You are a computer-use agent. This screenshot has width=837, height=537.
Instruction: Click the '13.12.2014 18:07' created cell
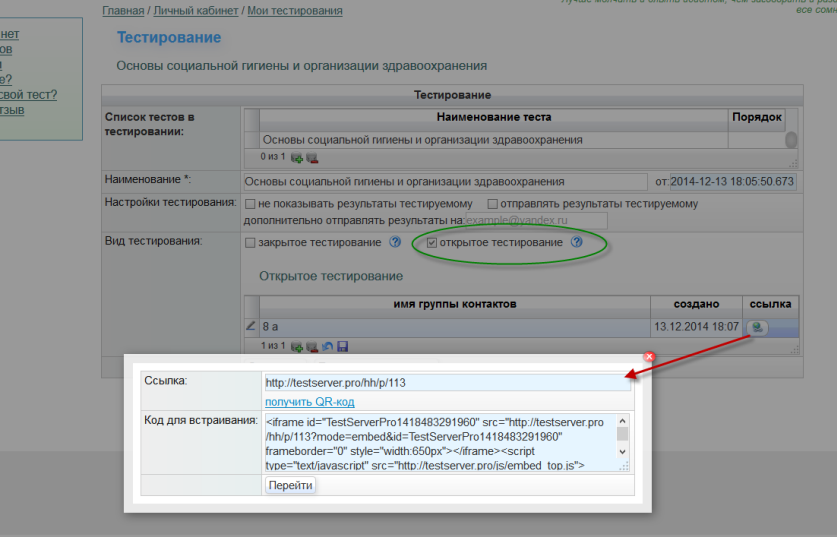click(x=696, y=327)
